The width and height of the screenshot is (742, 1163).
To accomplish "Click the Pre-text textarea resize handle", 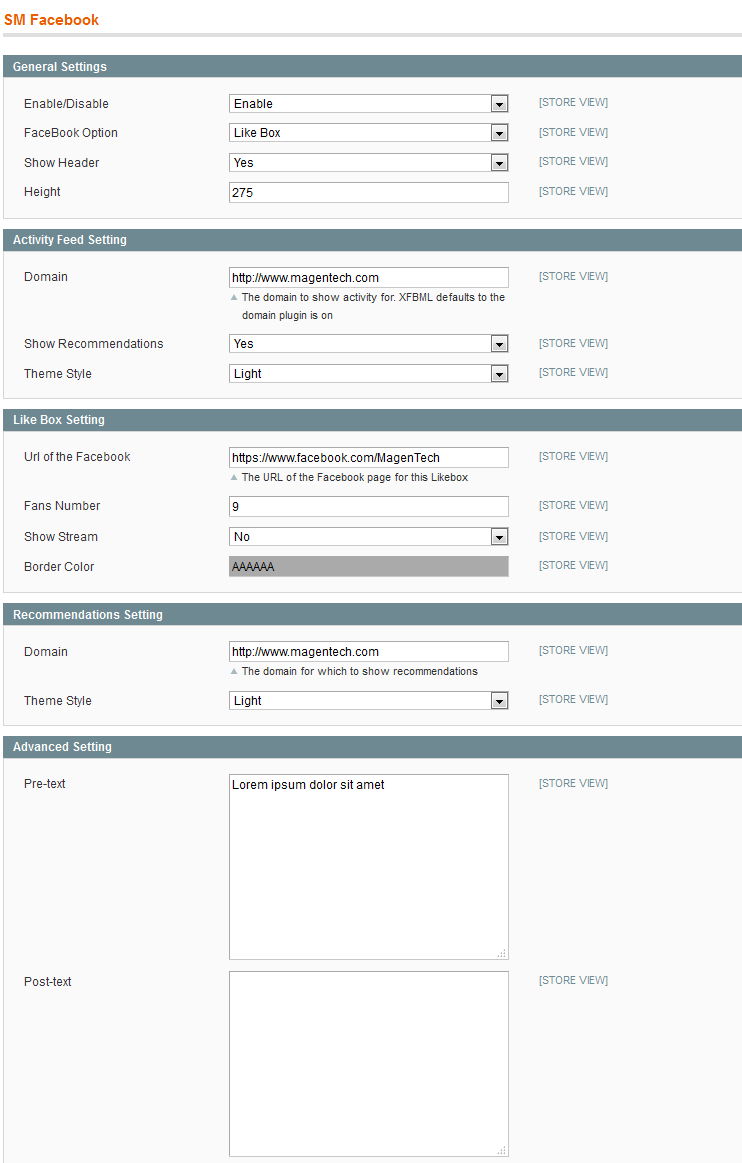I will point(502,954).
